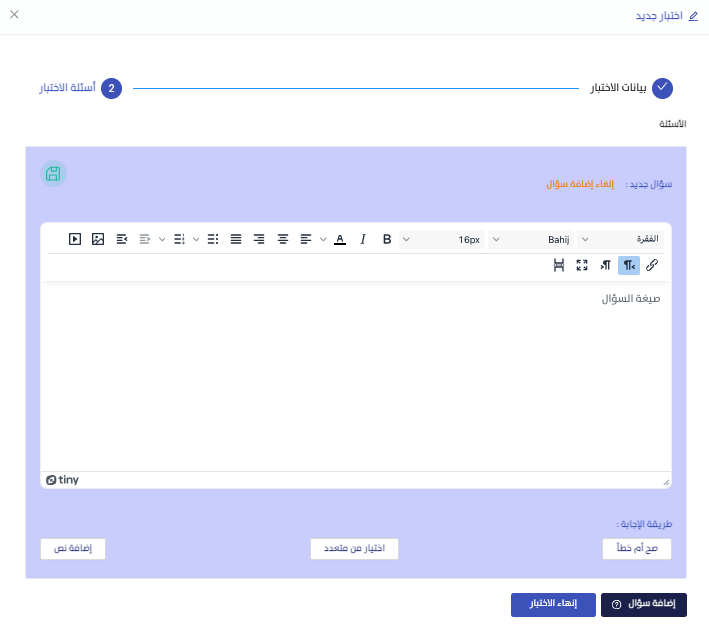Click the green save icon
Image resolution: width=709 pixels, height=637 pixels.
pos(53,174)
